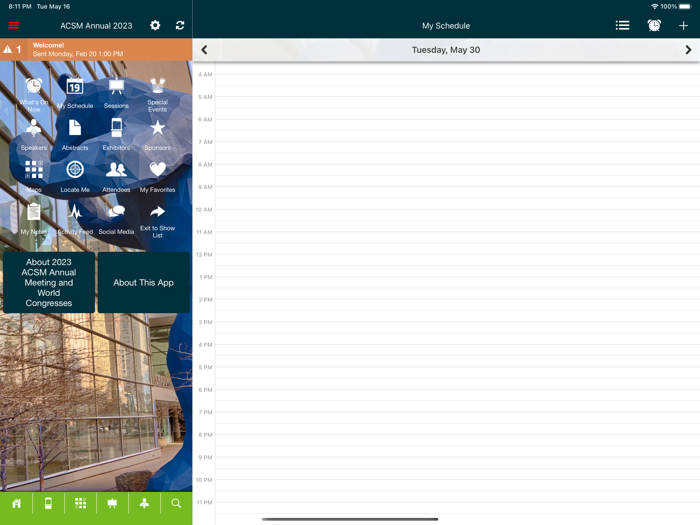Screen dimensions: 700x525
Task: Tap search magnifier in bottom bar
Action: [x=176, y=504]
